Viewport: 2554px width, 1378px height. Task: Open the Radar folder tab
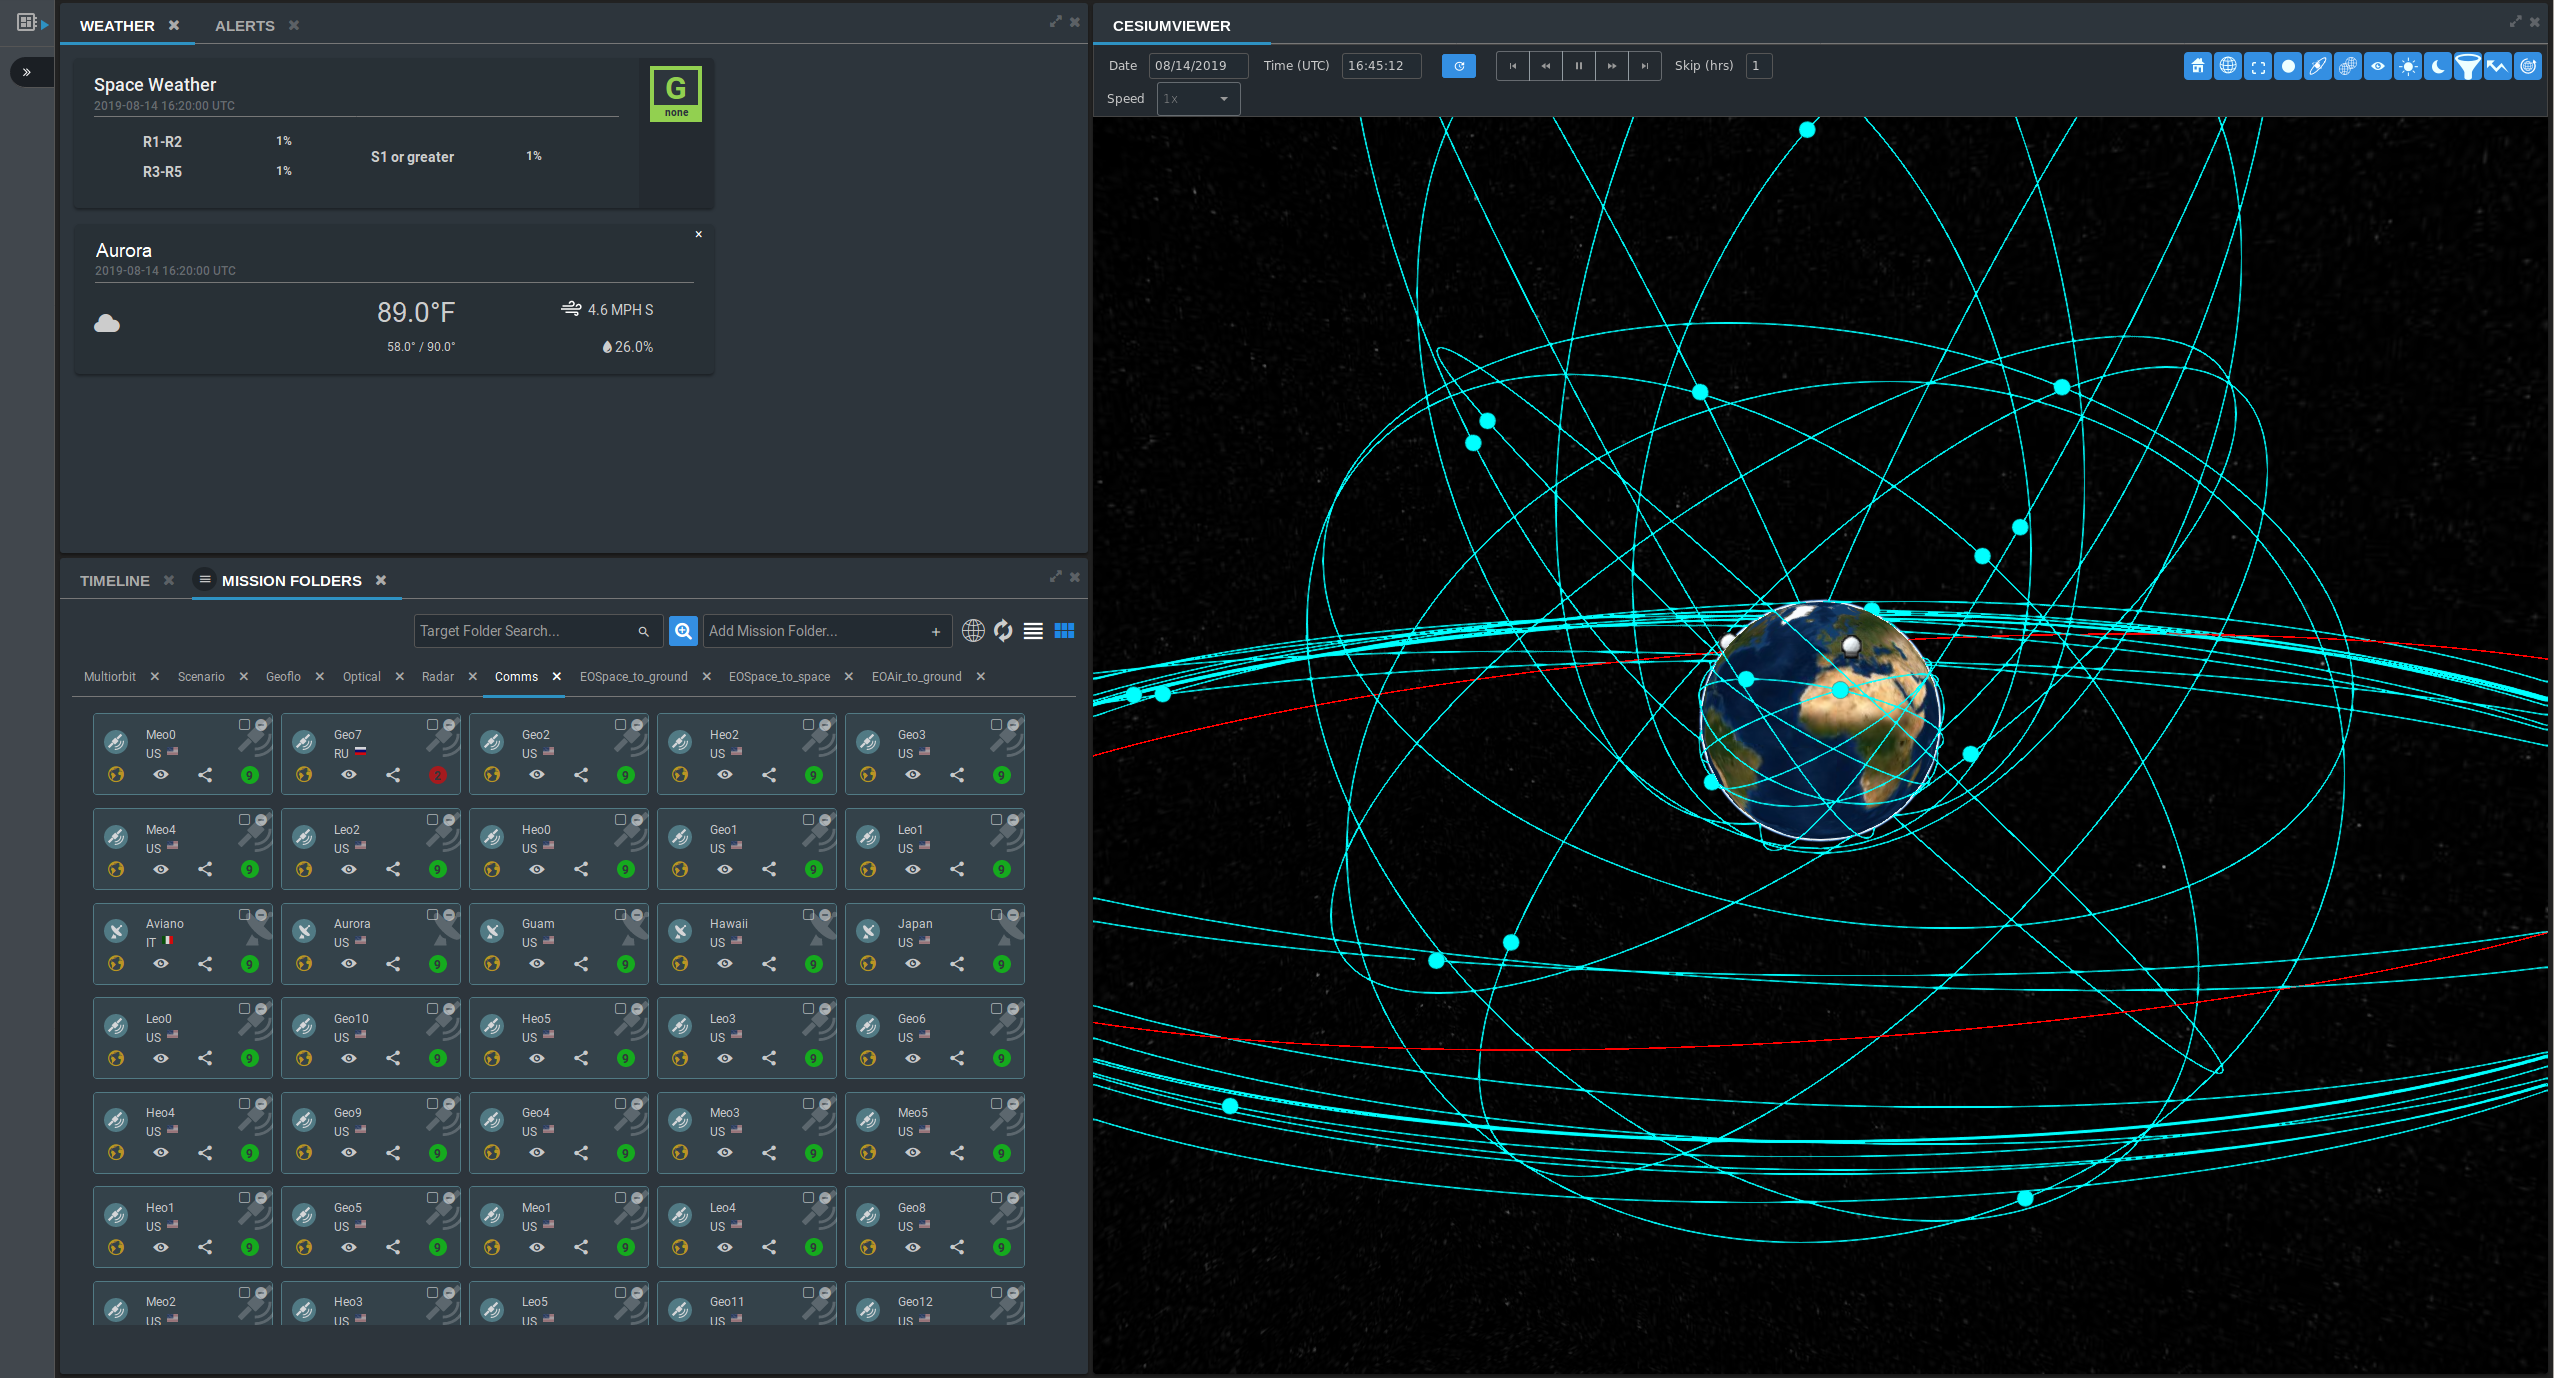tap(437, 677)
